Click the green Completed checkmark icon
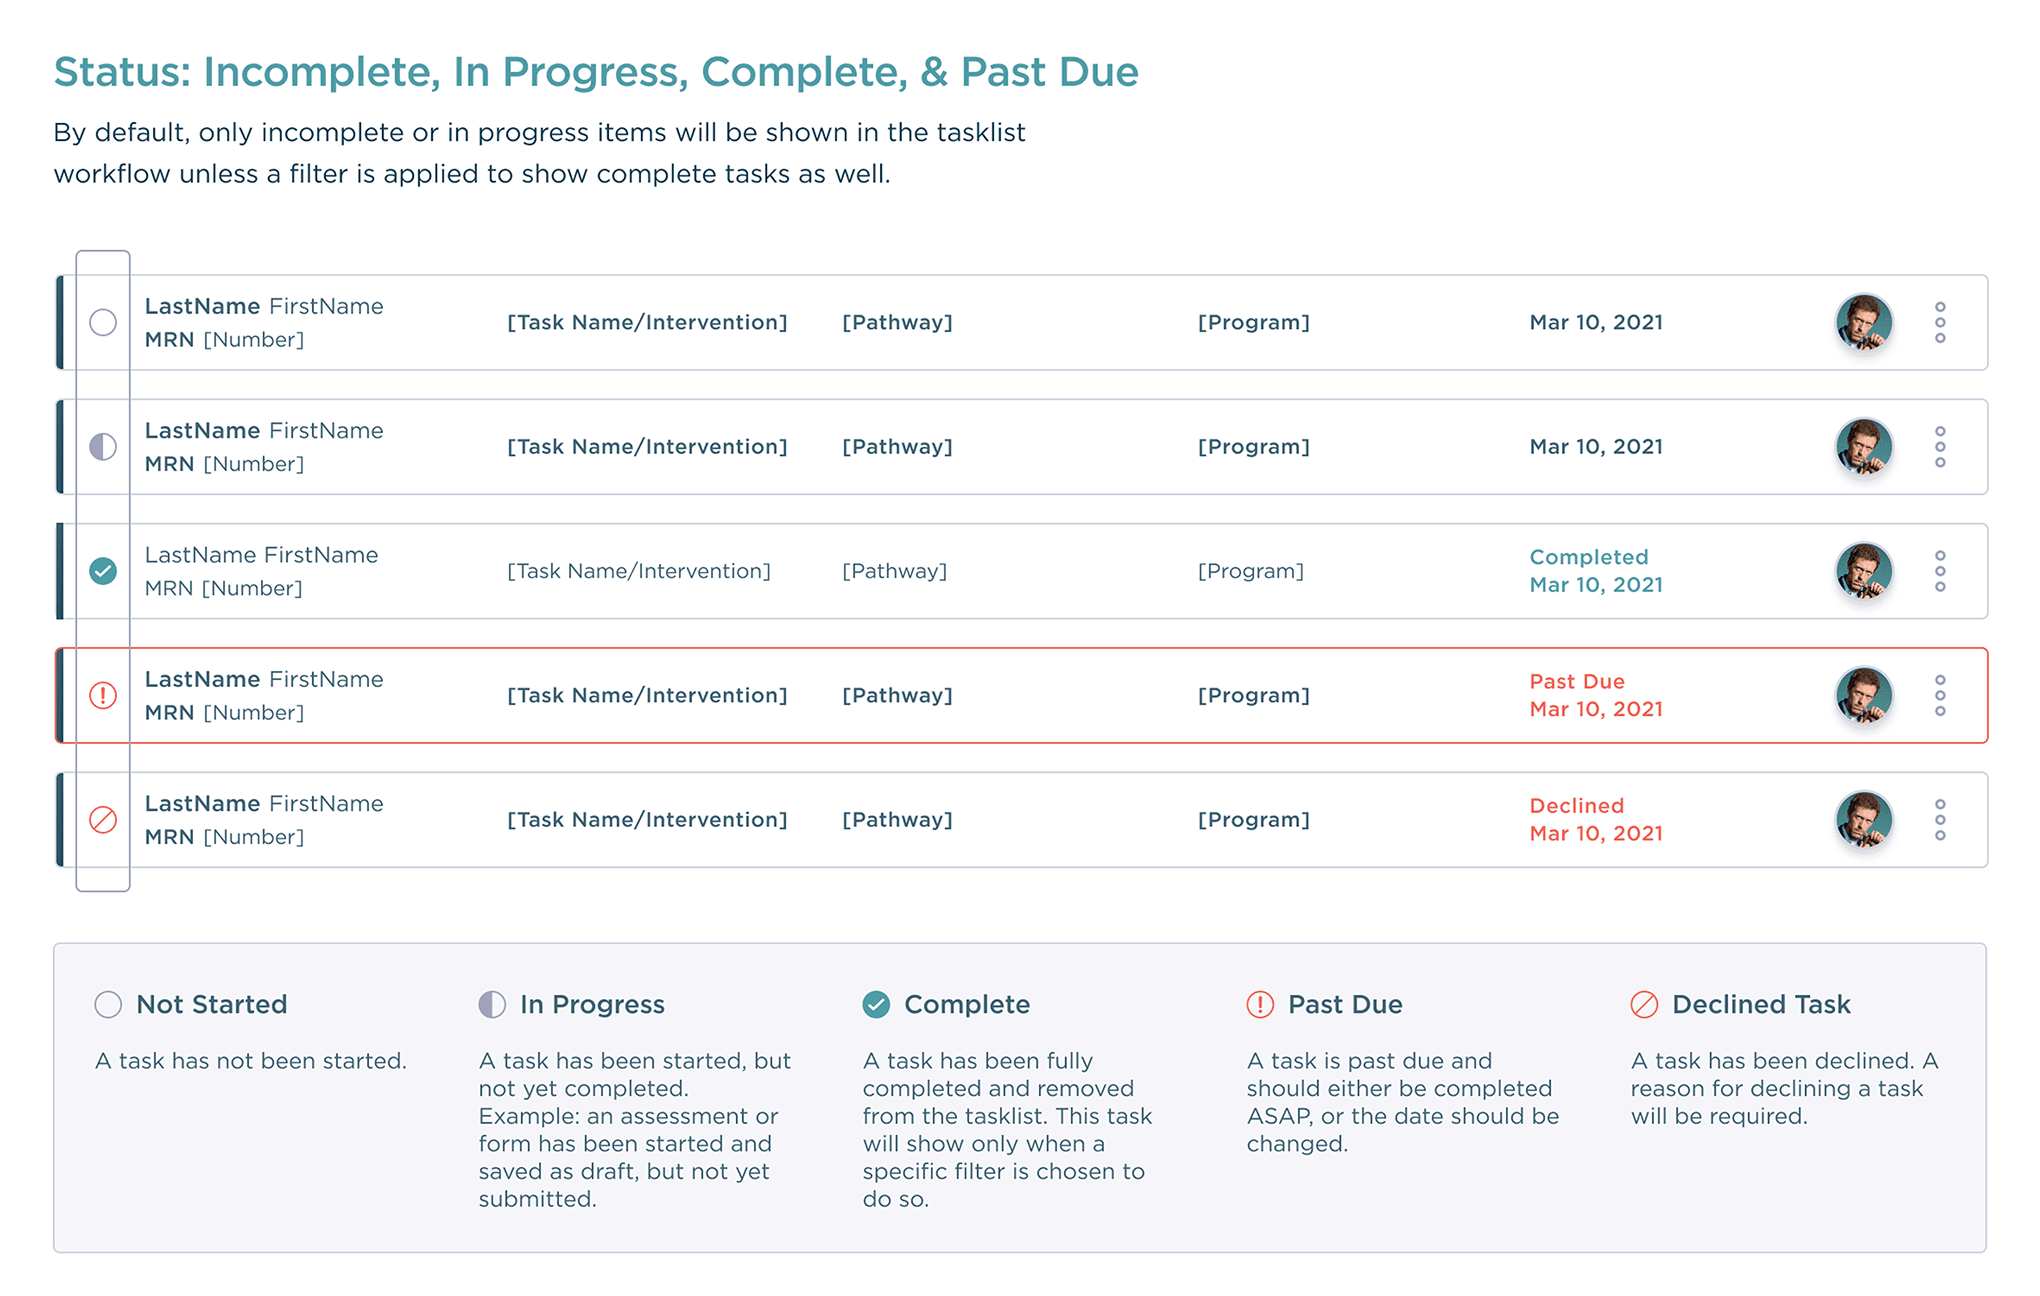The height and width of the screenshot is (1296, 2040). (x=103, y=571)
